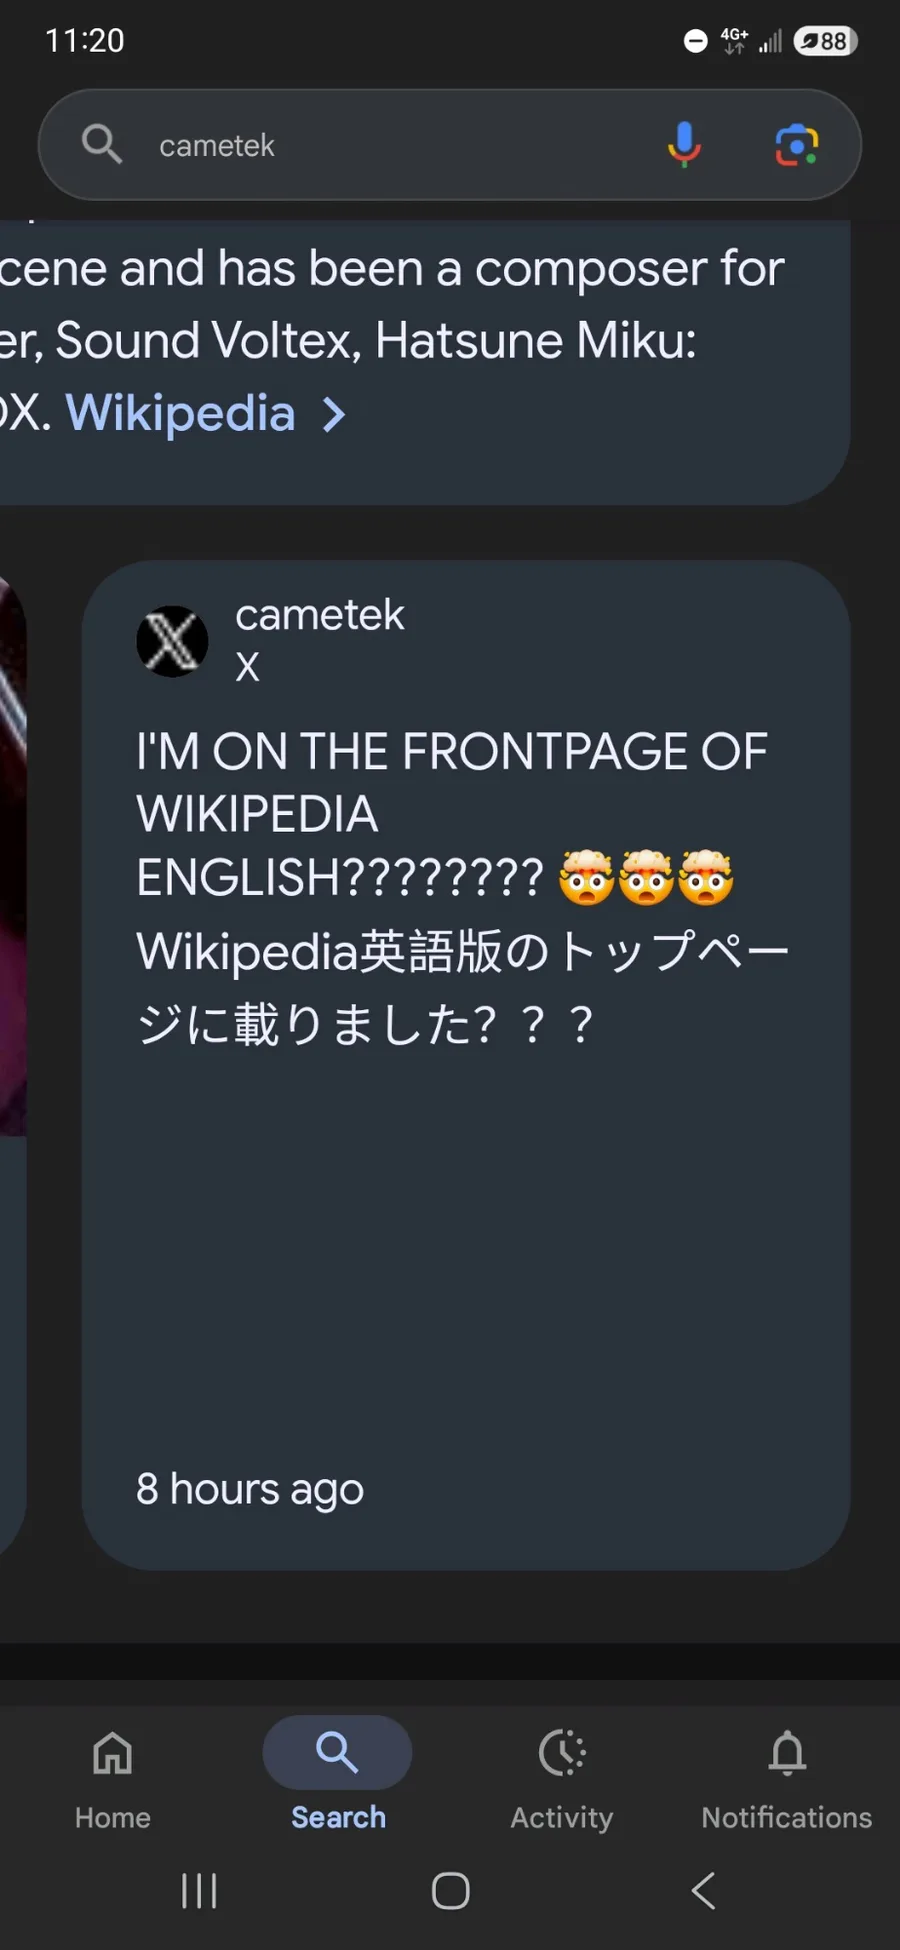Tap the Notifications bell icon
The image size is (900, 1950).
coord(787,1752)
